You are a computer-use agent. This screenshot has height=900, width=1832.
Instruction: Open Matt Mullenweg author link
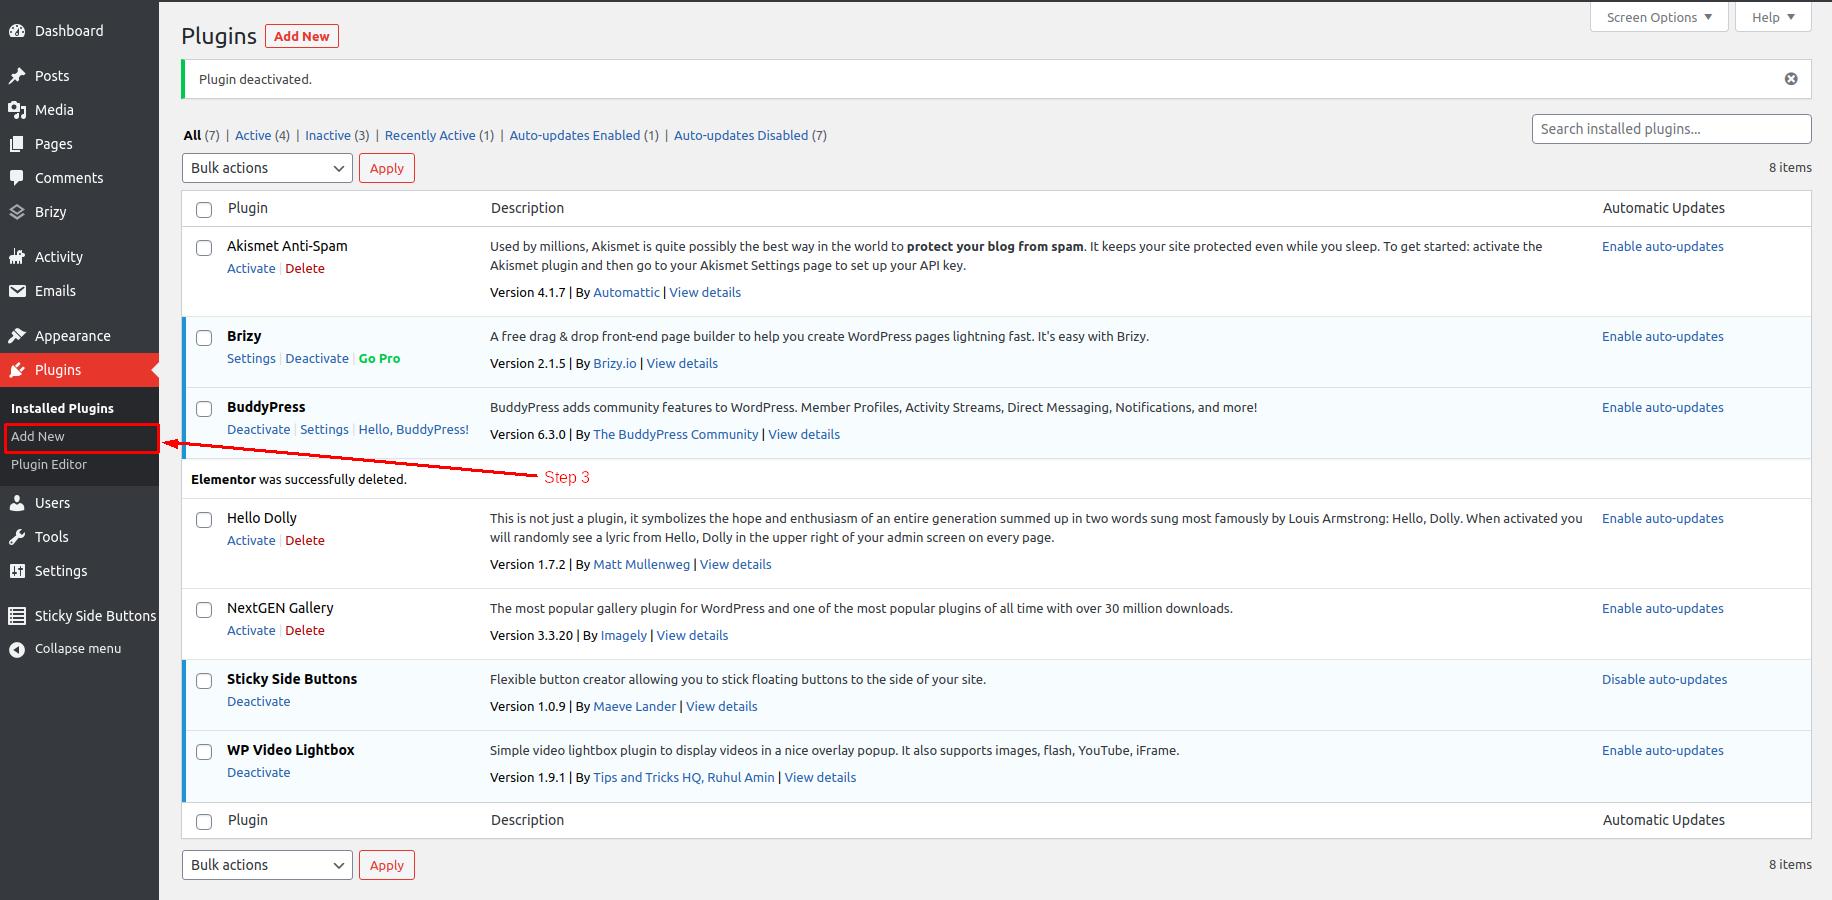(x=641, y=564)
